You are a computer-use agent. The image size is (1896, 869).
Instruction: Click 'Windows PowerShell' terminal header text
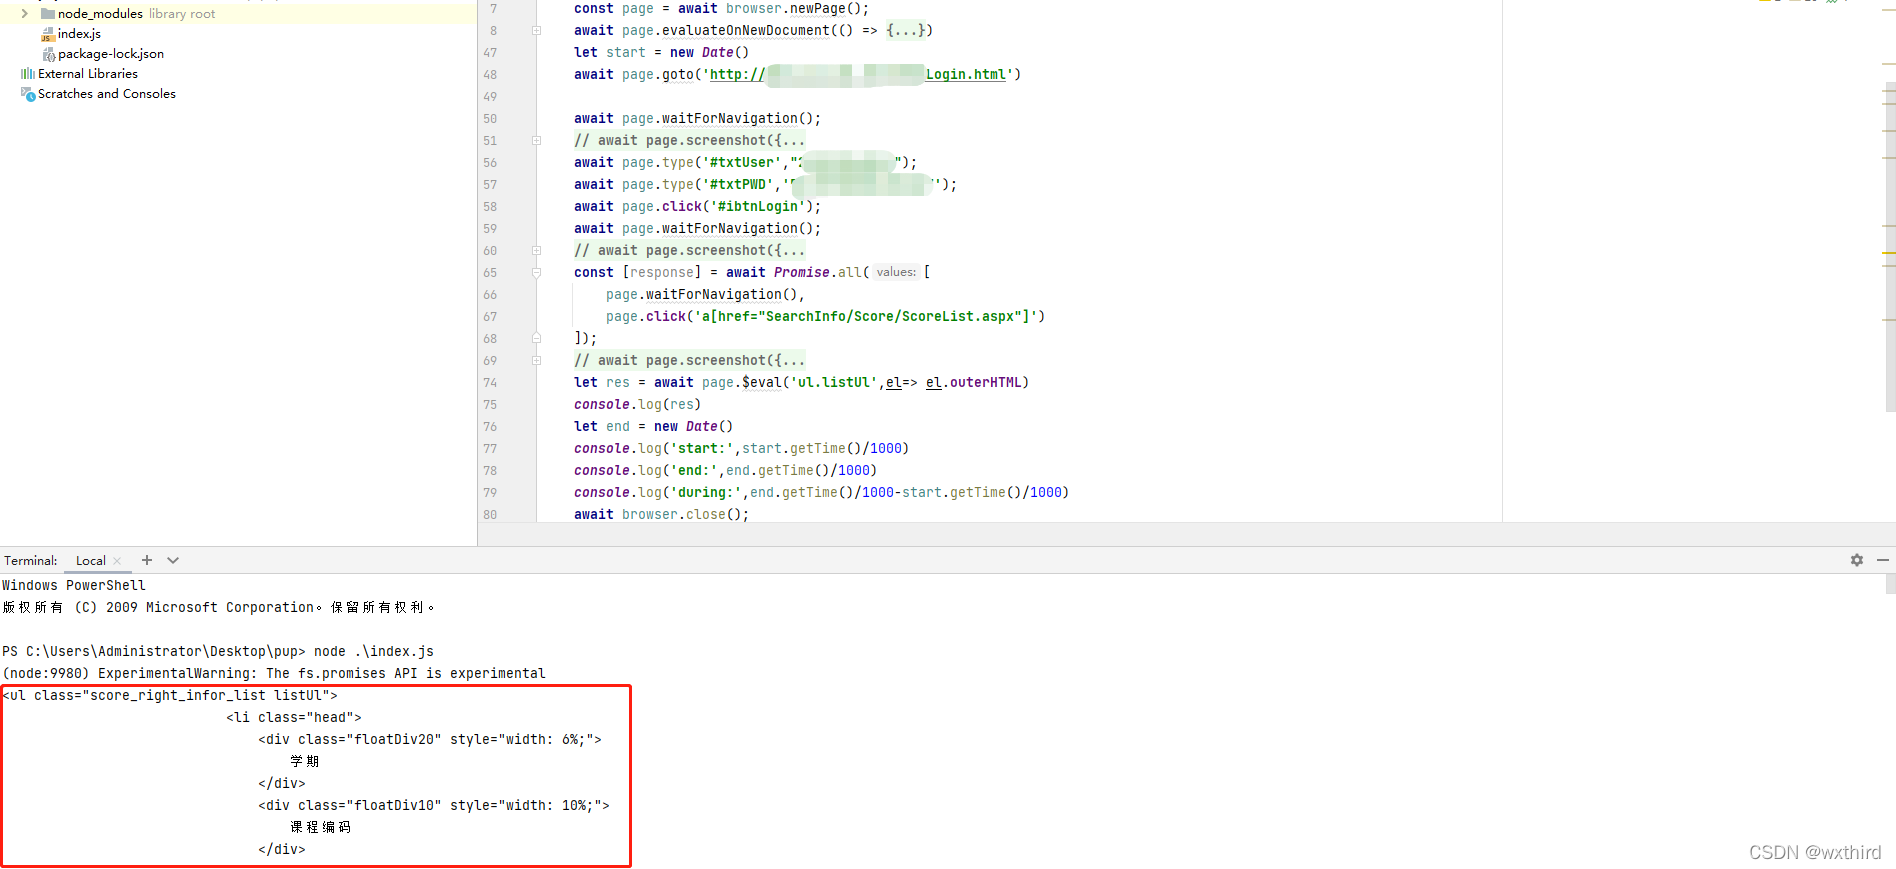point(74,586)
